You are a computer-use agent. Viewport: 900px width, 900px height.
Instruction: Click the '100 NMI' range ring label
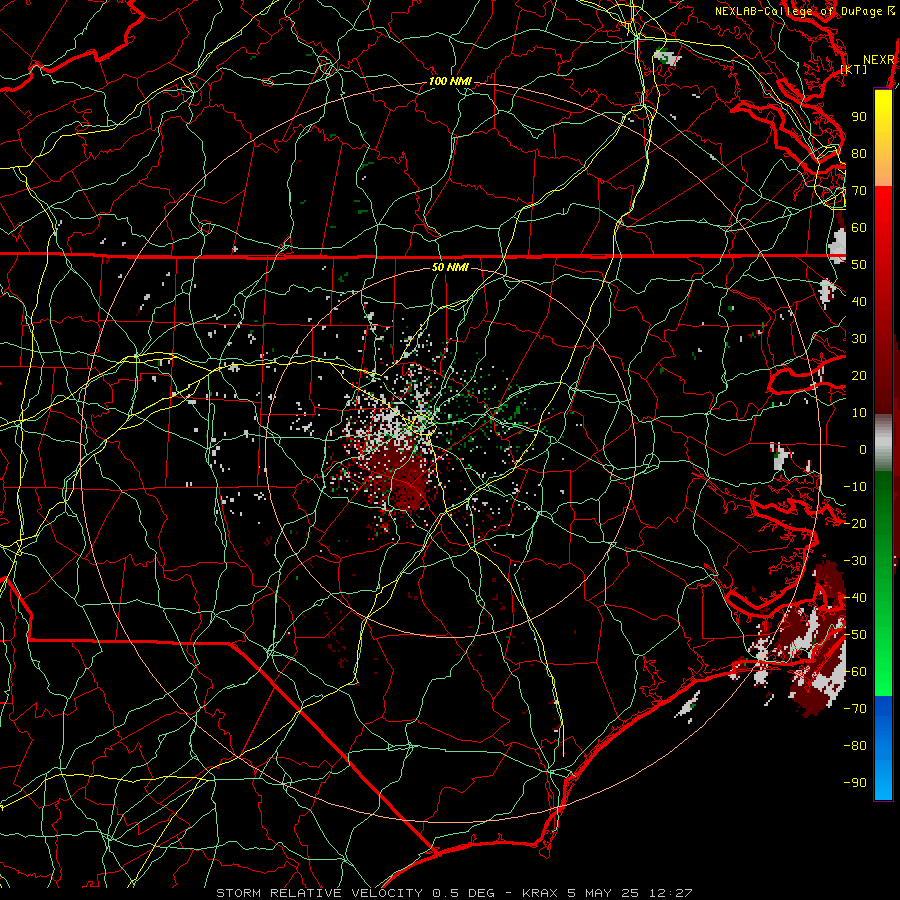coord(451,82)
